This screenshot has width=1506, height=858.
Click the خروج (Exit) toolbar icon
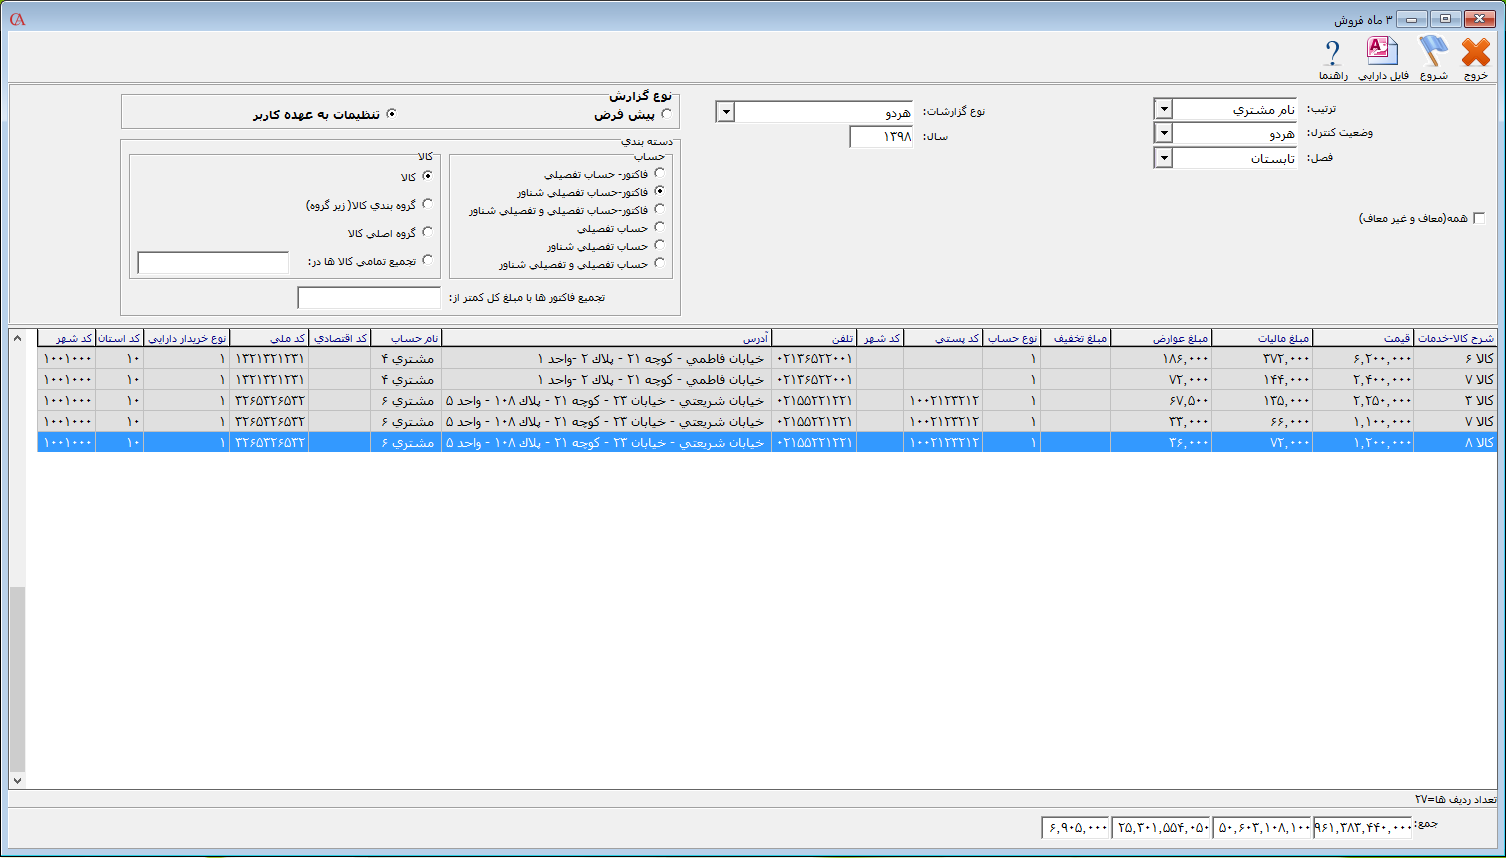[1475, 58]
